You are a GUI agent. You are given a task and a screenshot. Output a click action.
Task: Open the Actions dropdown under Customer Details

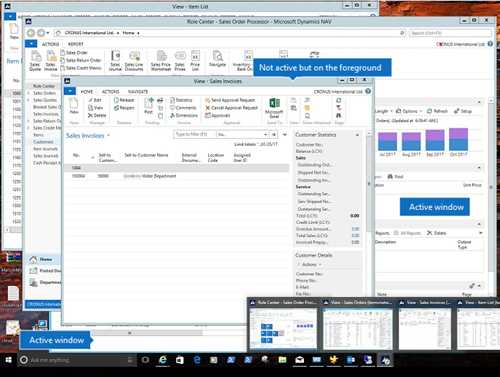310,264
